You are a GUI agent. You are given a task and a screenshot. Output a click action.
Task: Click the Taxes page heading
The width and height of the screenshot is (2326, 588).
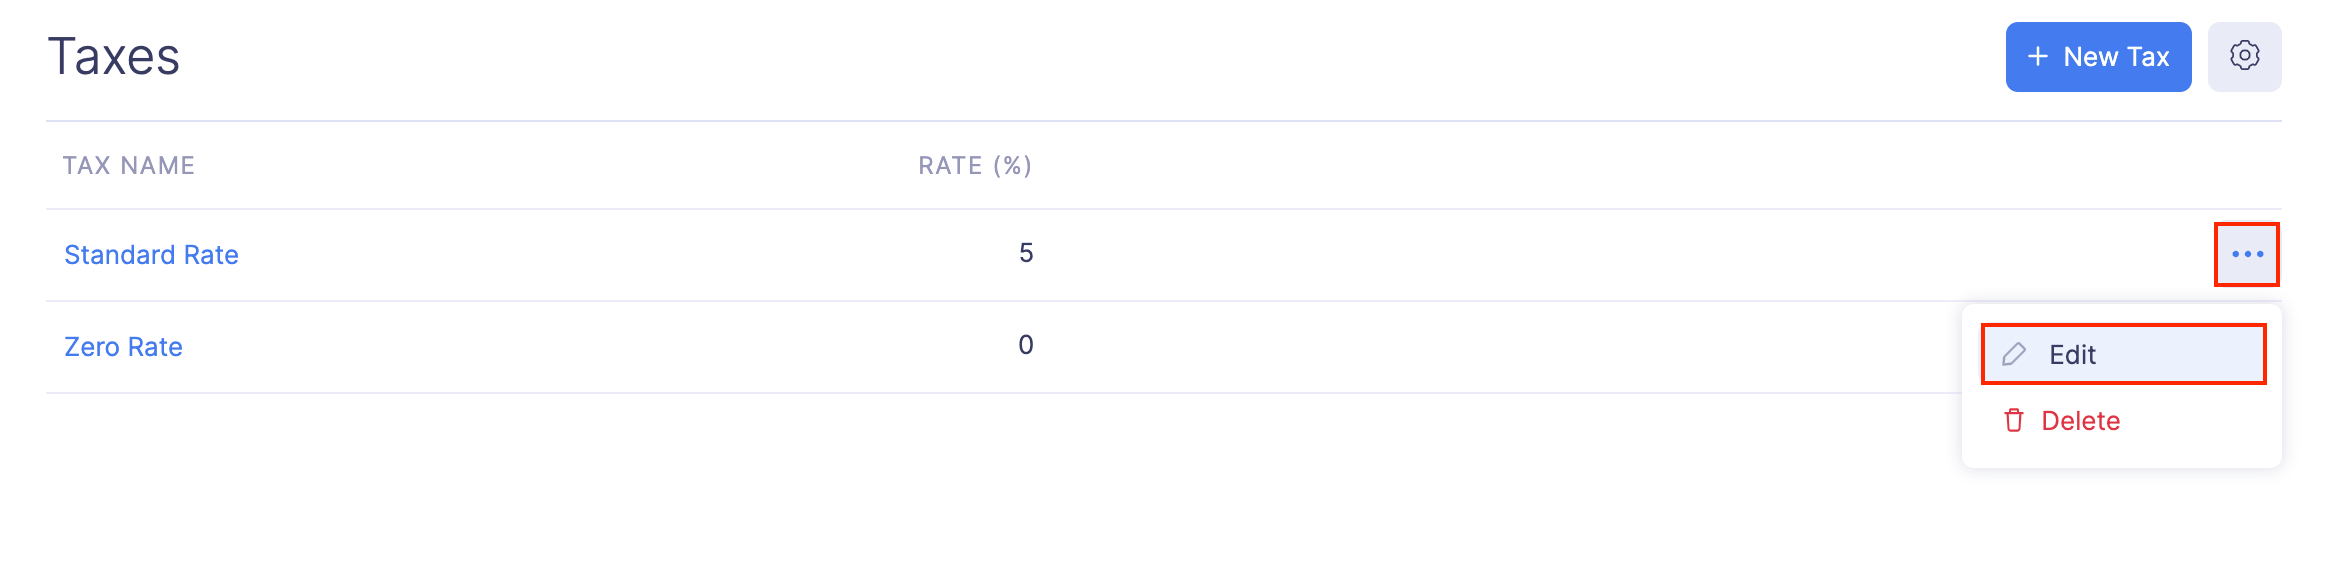tap(114, 57)
